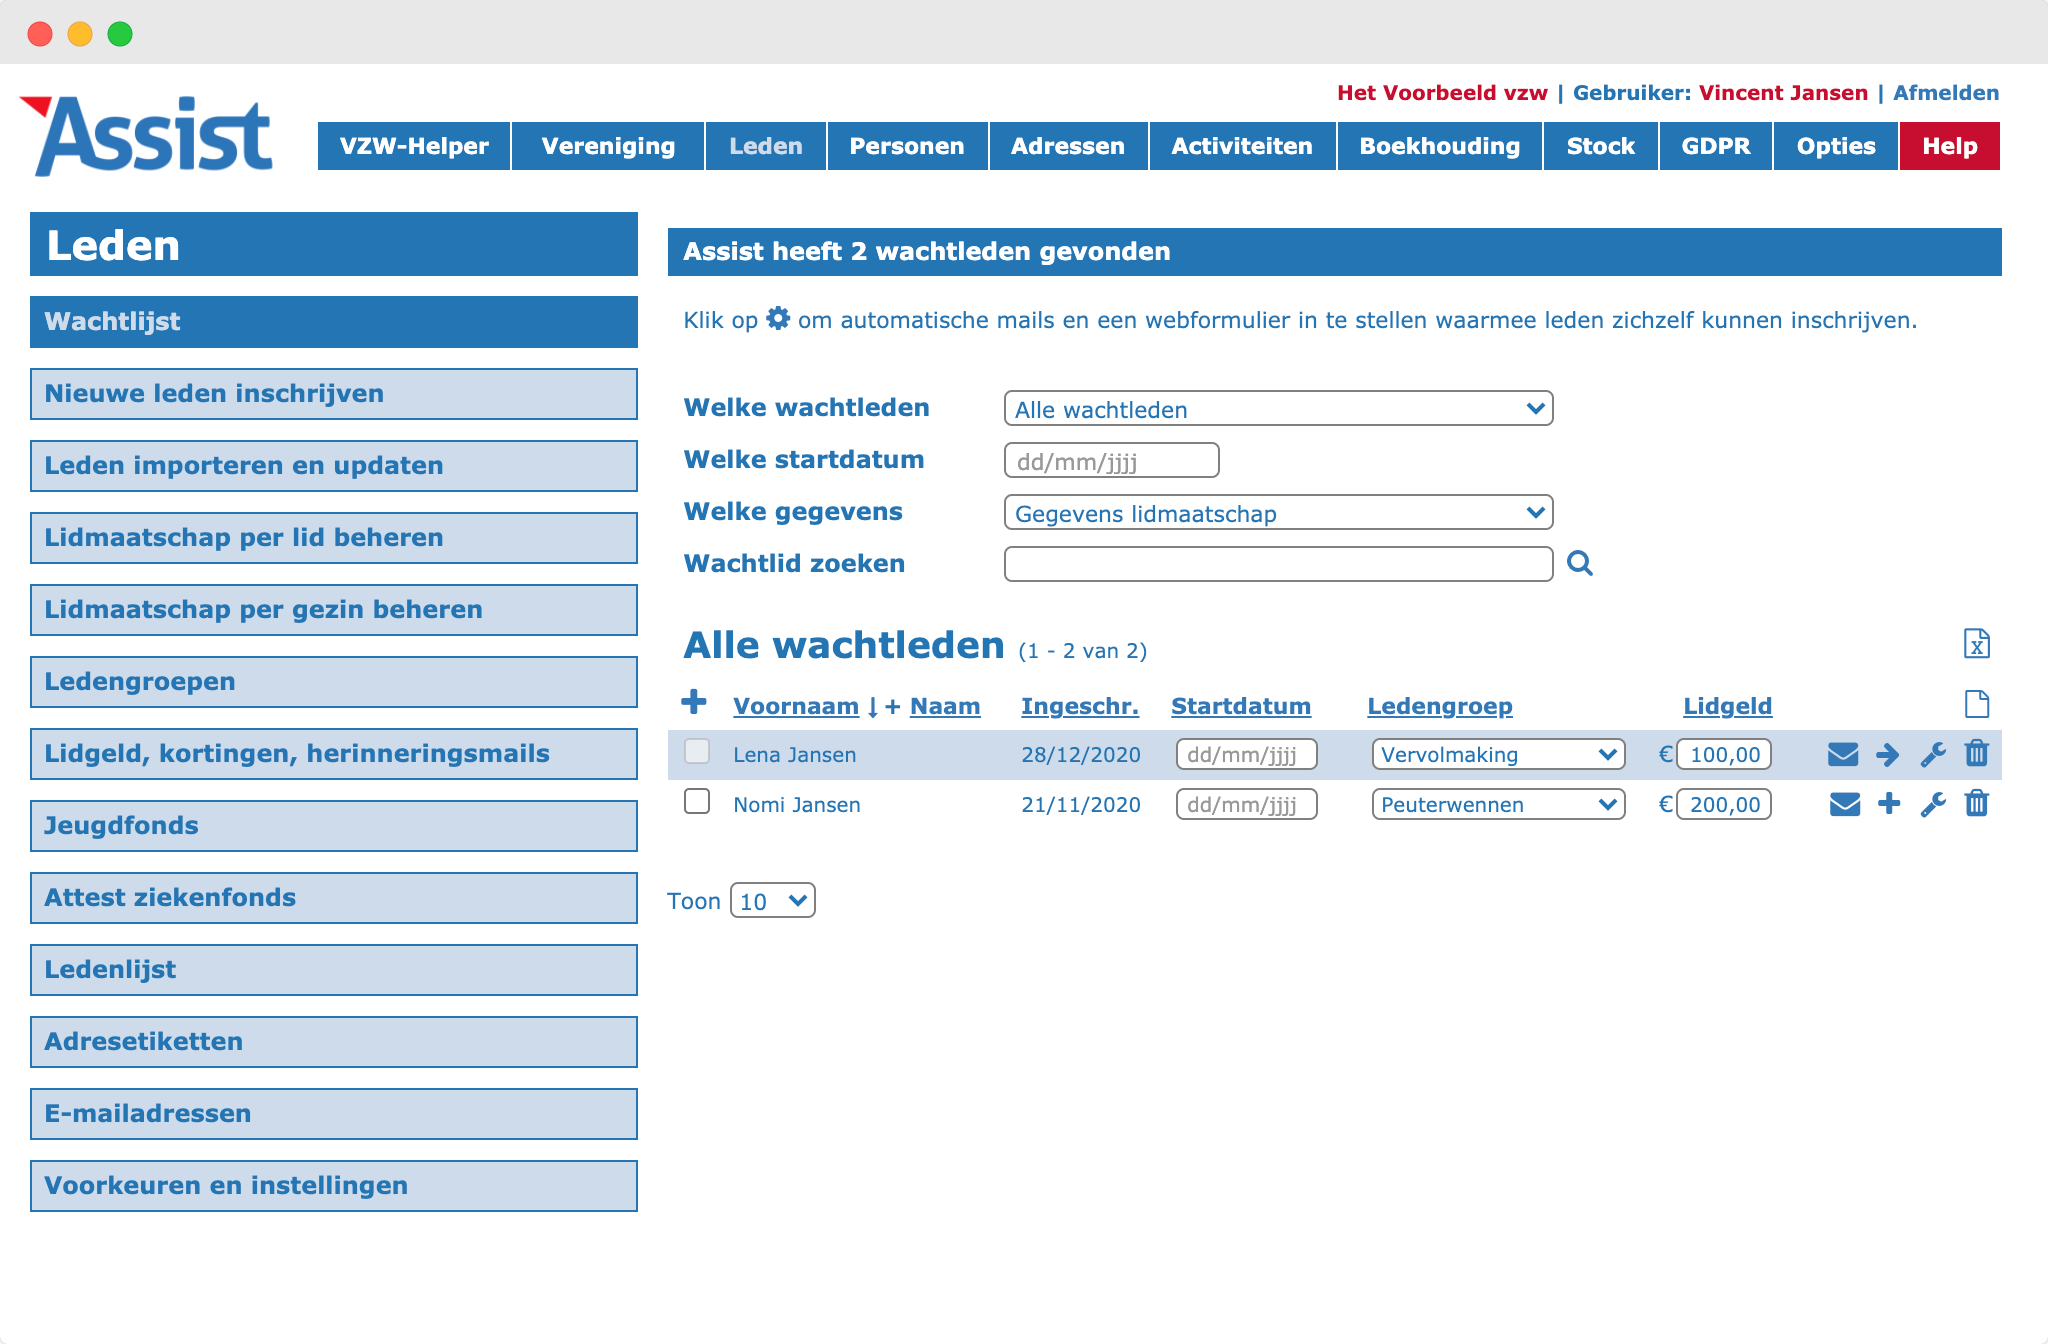Open the Stock menu

[1601, 146]
